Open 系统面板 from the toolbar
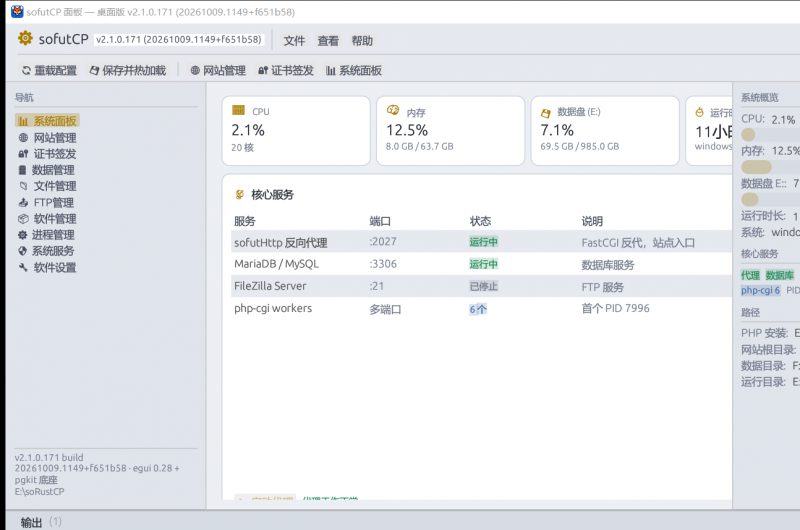This screenshot has height=530, width=800. (354, 70)
